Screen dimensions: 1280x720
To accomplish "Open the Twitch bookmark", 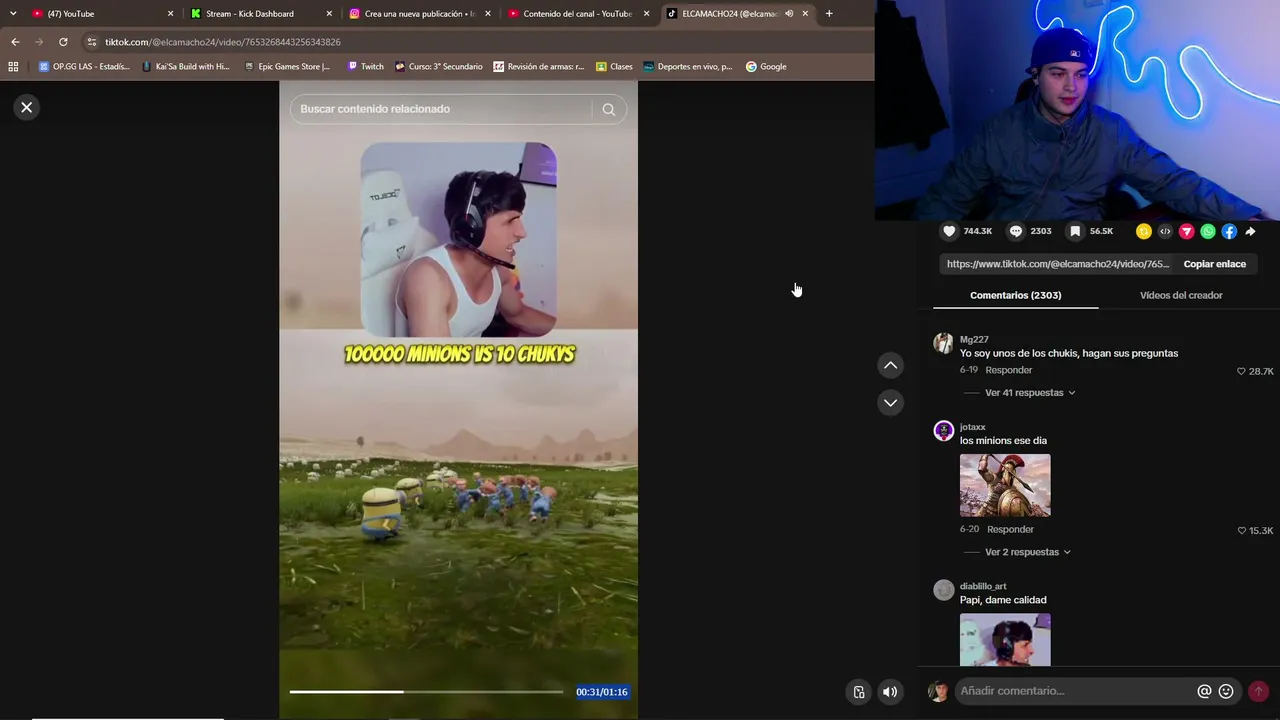I will pos(365,67).
